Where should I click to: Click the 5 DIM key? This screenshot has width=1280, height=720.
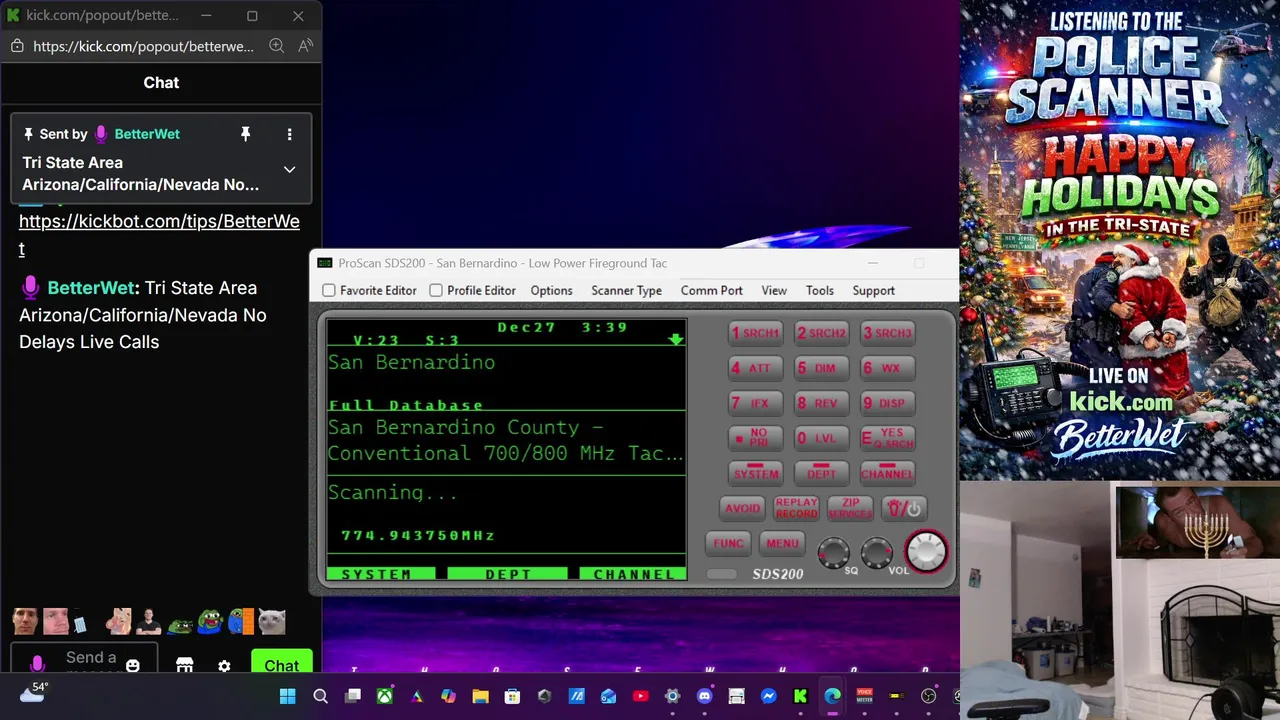(822, 368)
